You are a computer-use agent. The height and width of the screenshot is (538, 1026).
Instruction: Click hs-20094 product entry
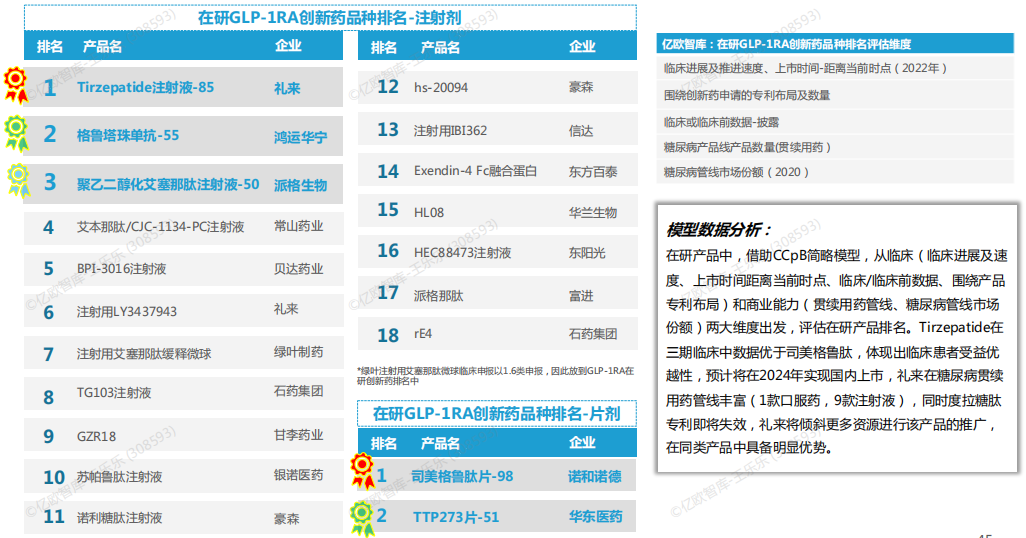point(441,88)
